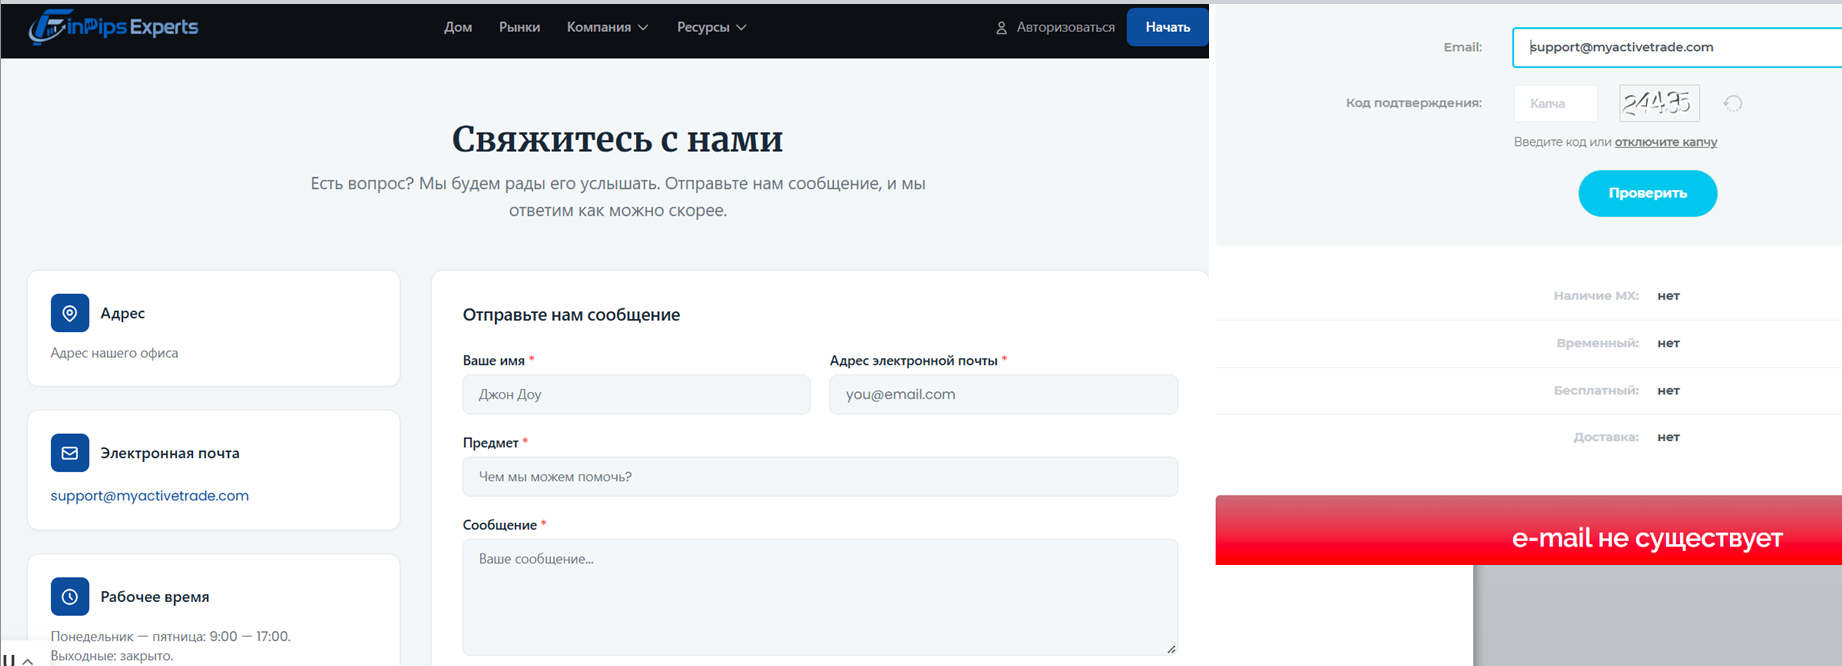Click the Бесплатный label
1842x666 pixels.
point(1596,390)
